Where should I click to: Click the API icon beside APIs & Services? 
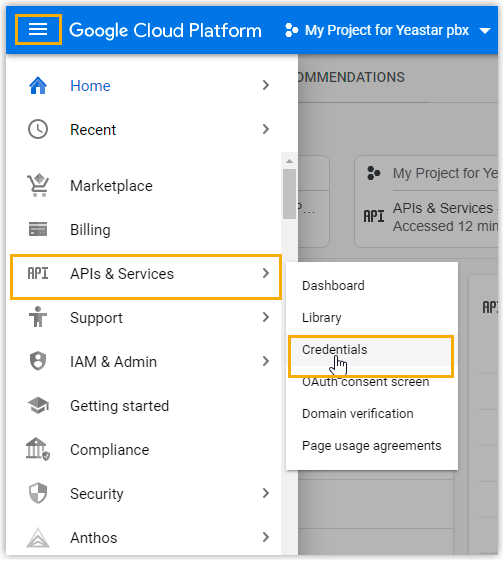(x=38, y=274)
